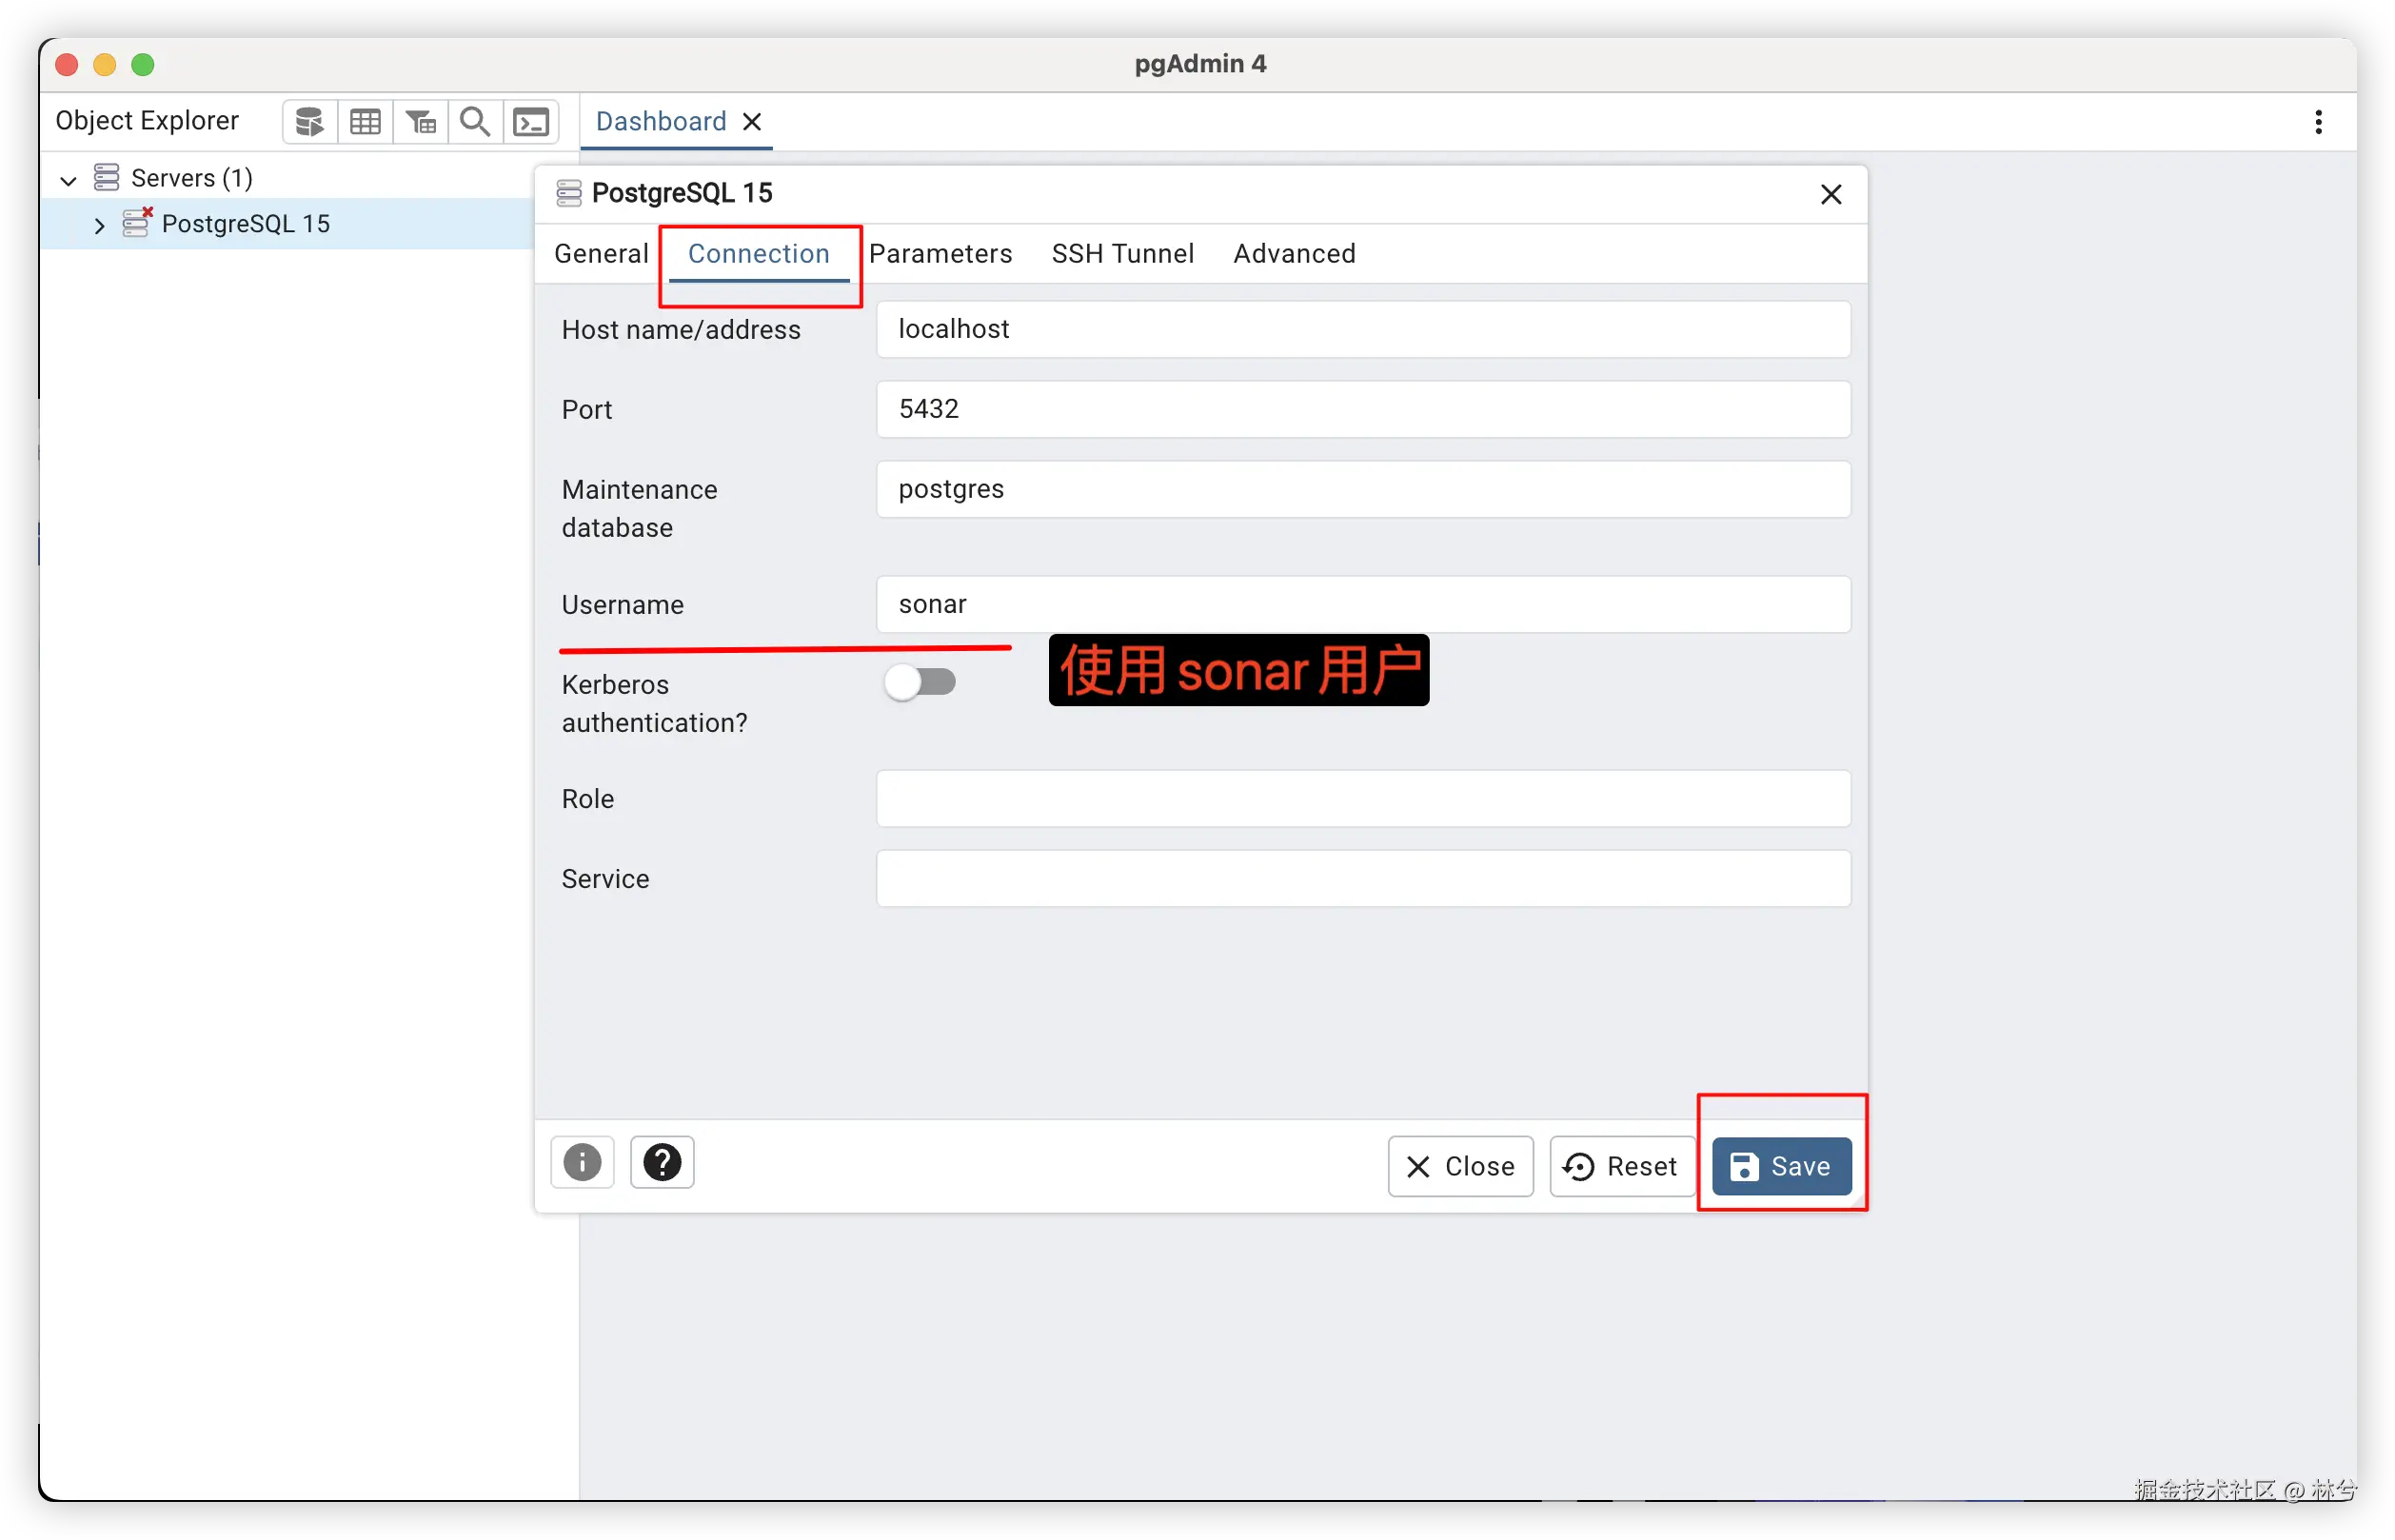
Task: Open the PSQL terminal tool icon
Action: point(531,122)
